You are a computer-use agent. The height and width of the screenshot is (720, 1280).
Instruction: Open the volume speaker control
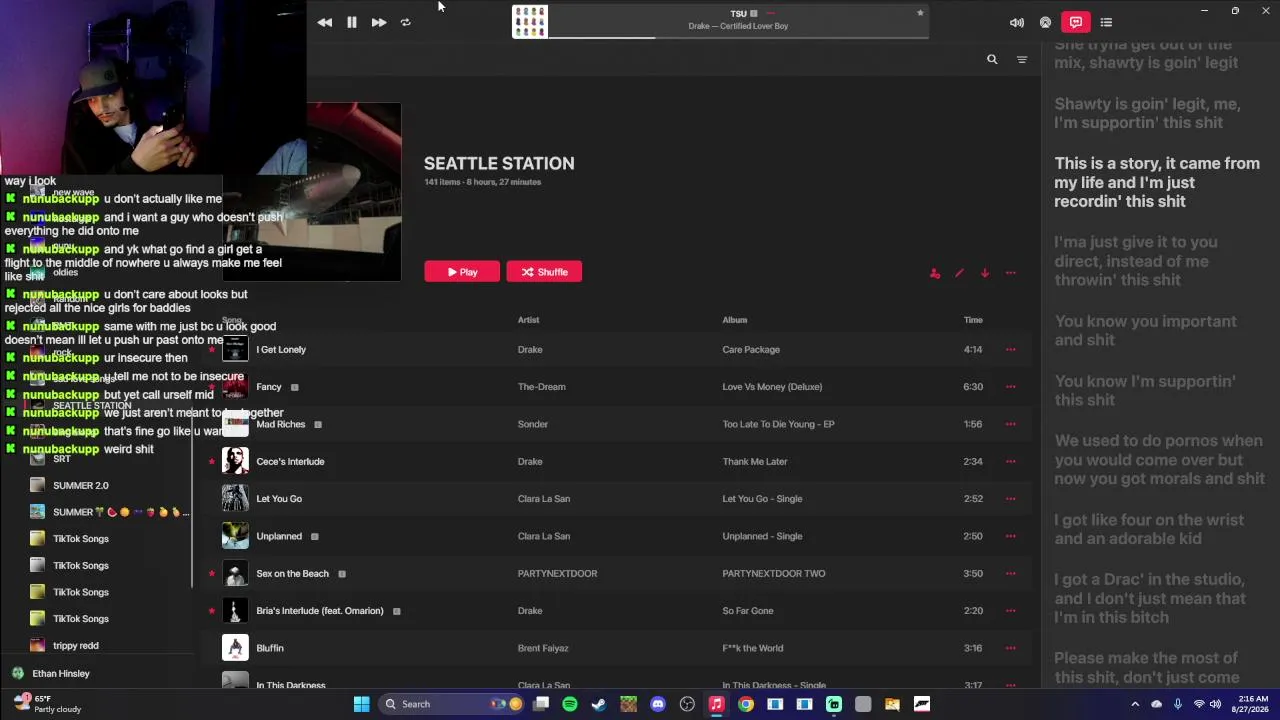click(x=1017, y=22)
